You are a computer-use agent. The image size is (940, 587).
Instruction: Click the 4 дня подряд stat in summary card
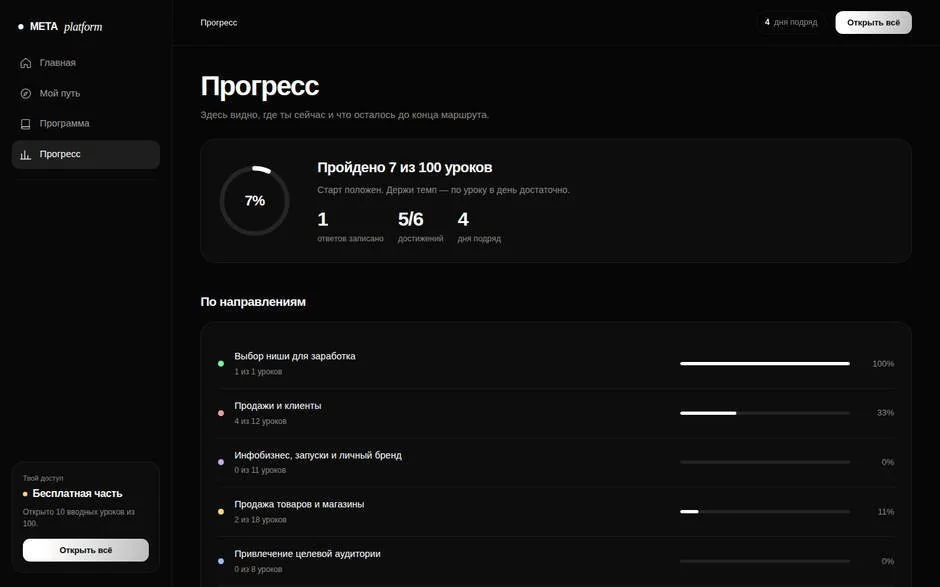479,227
